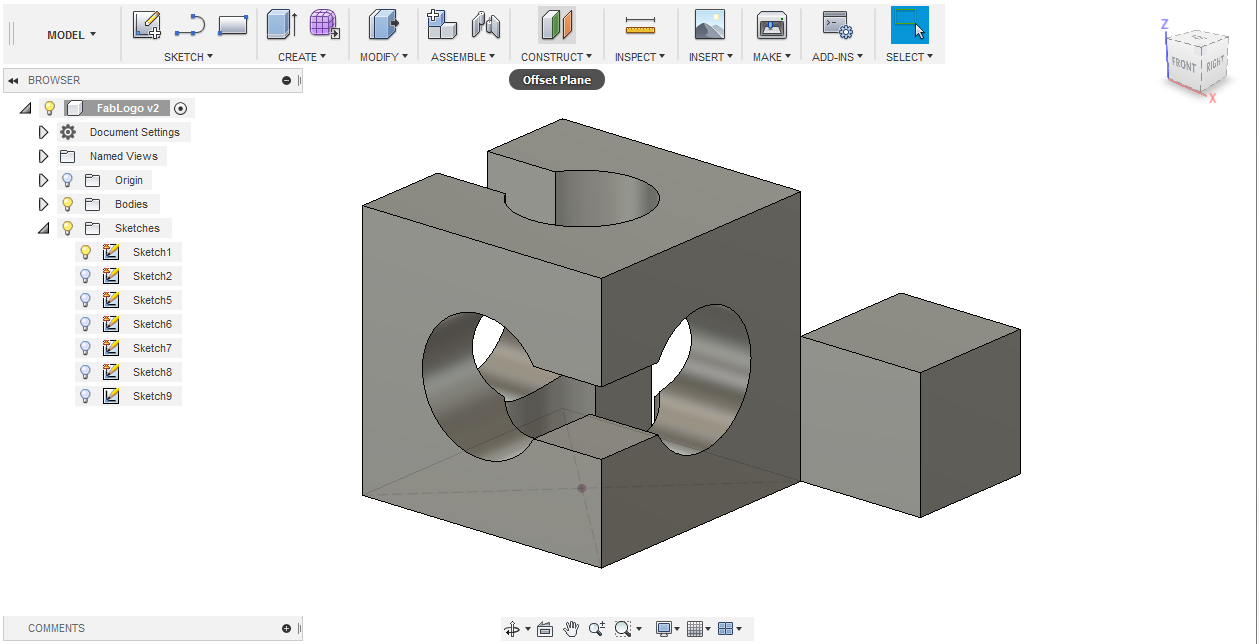The height and width of the screenshot is (644, 1259).
Task: Click FRONT face of the ViewCube
Action: tap(1184, 64)
